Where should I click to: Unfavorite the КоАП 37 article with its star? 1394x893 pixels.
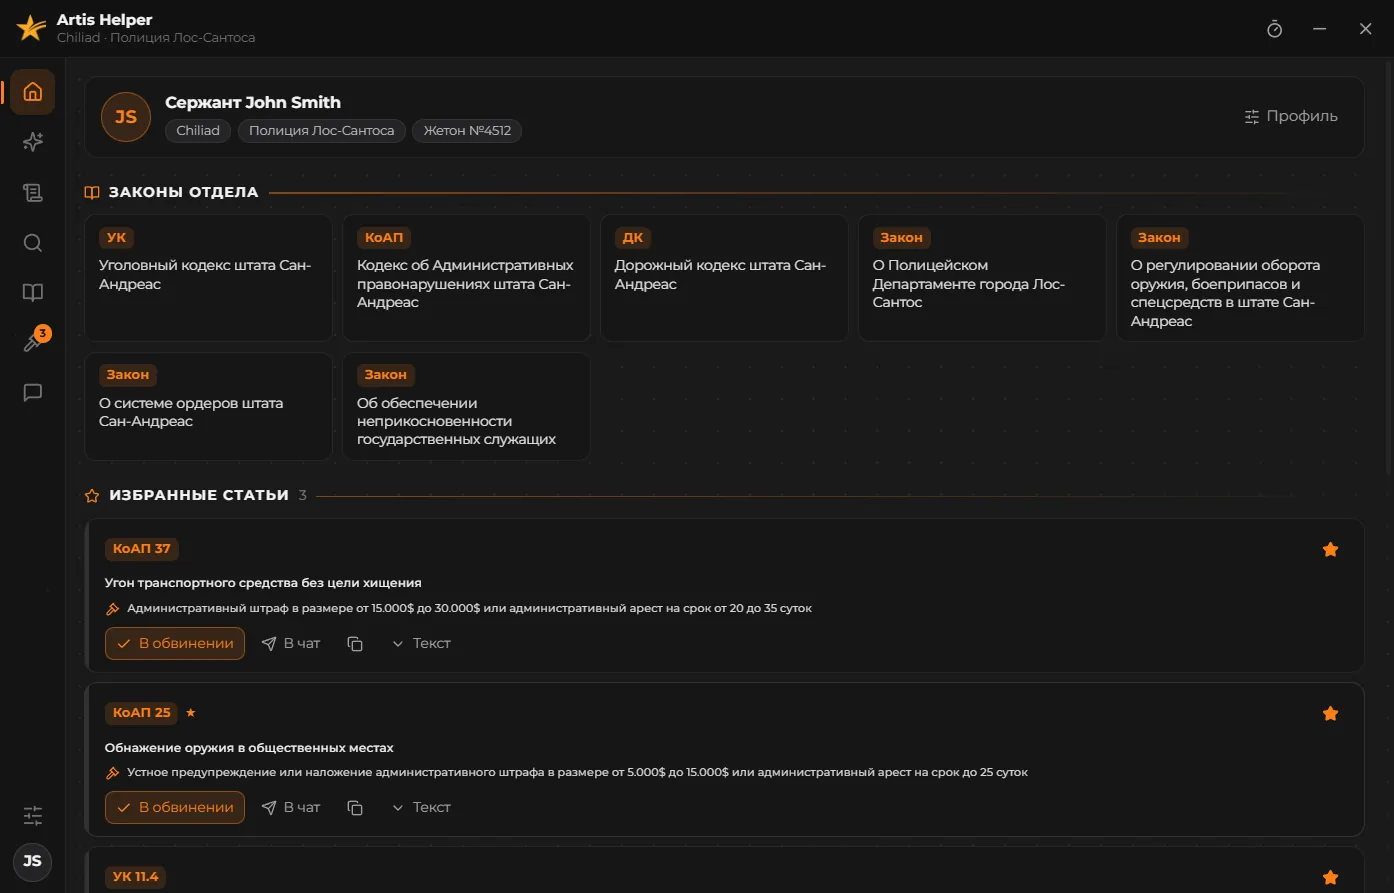(1330, 549)
